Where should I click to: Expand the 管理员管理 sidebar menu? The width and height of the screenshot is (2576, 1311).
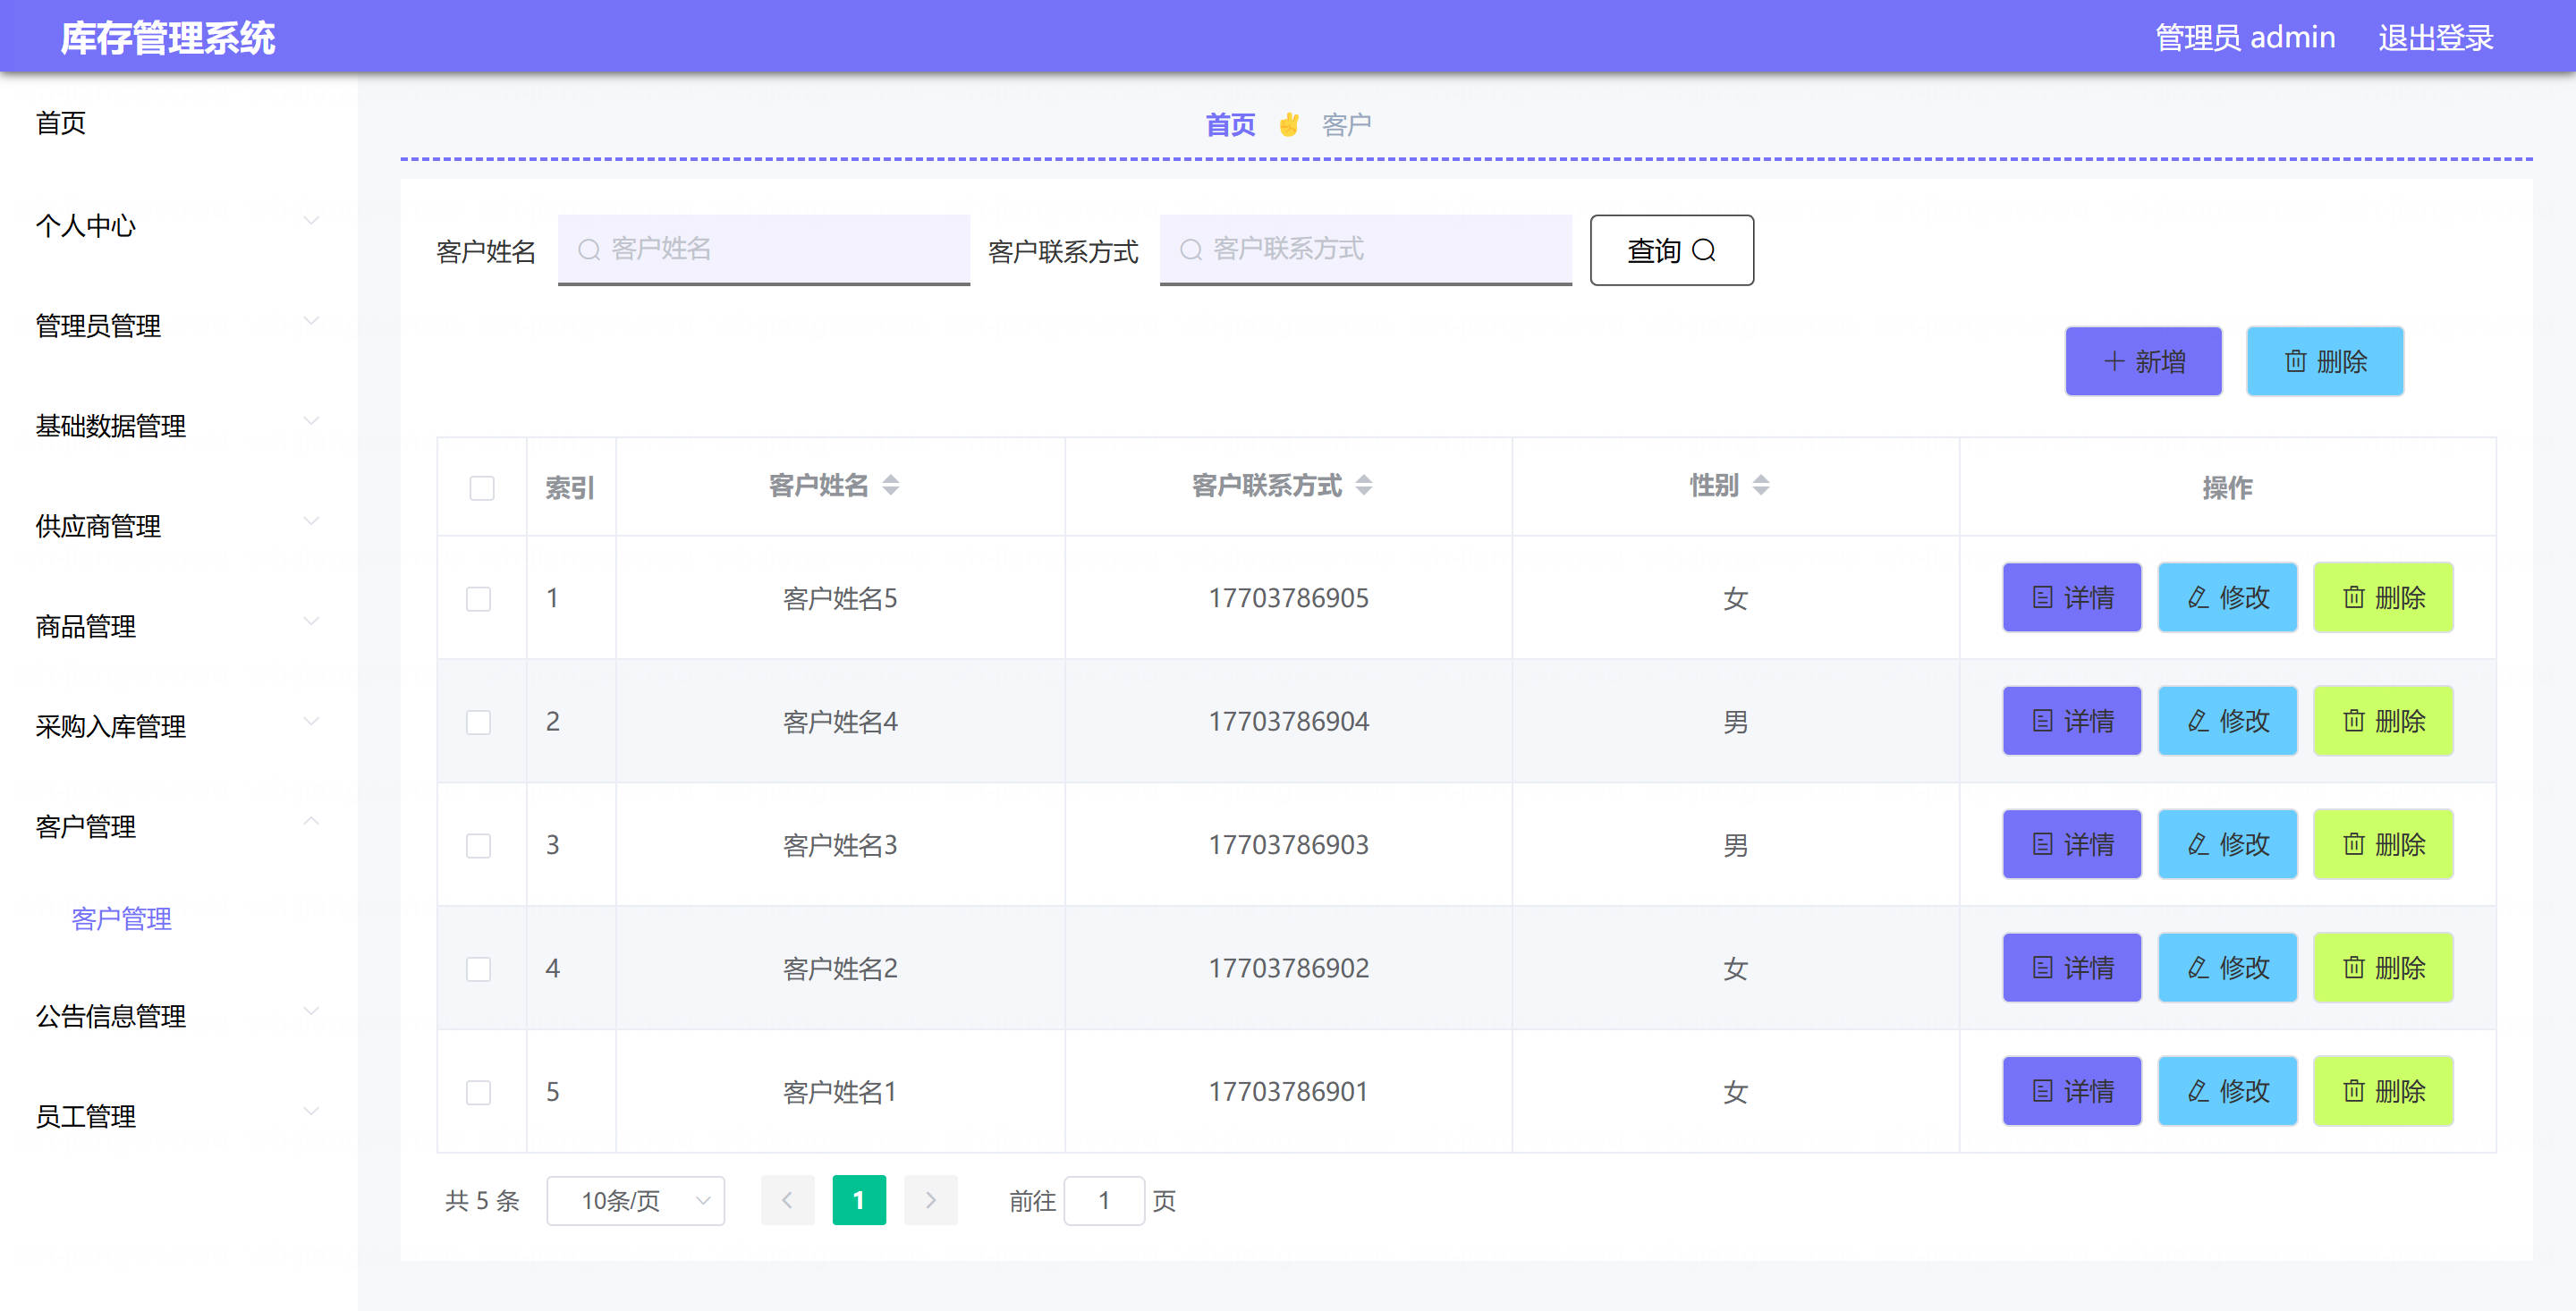click(x=178, y=325)
